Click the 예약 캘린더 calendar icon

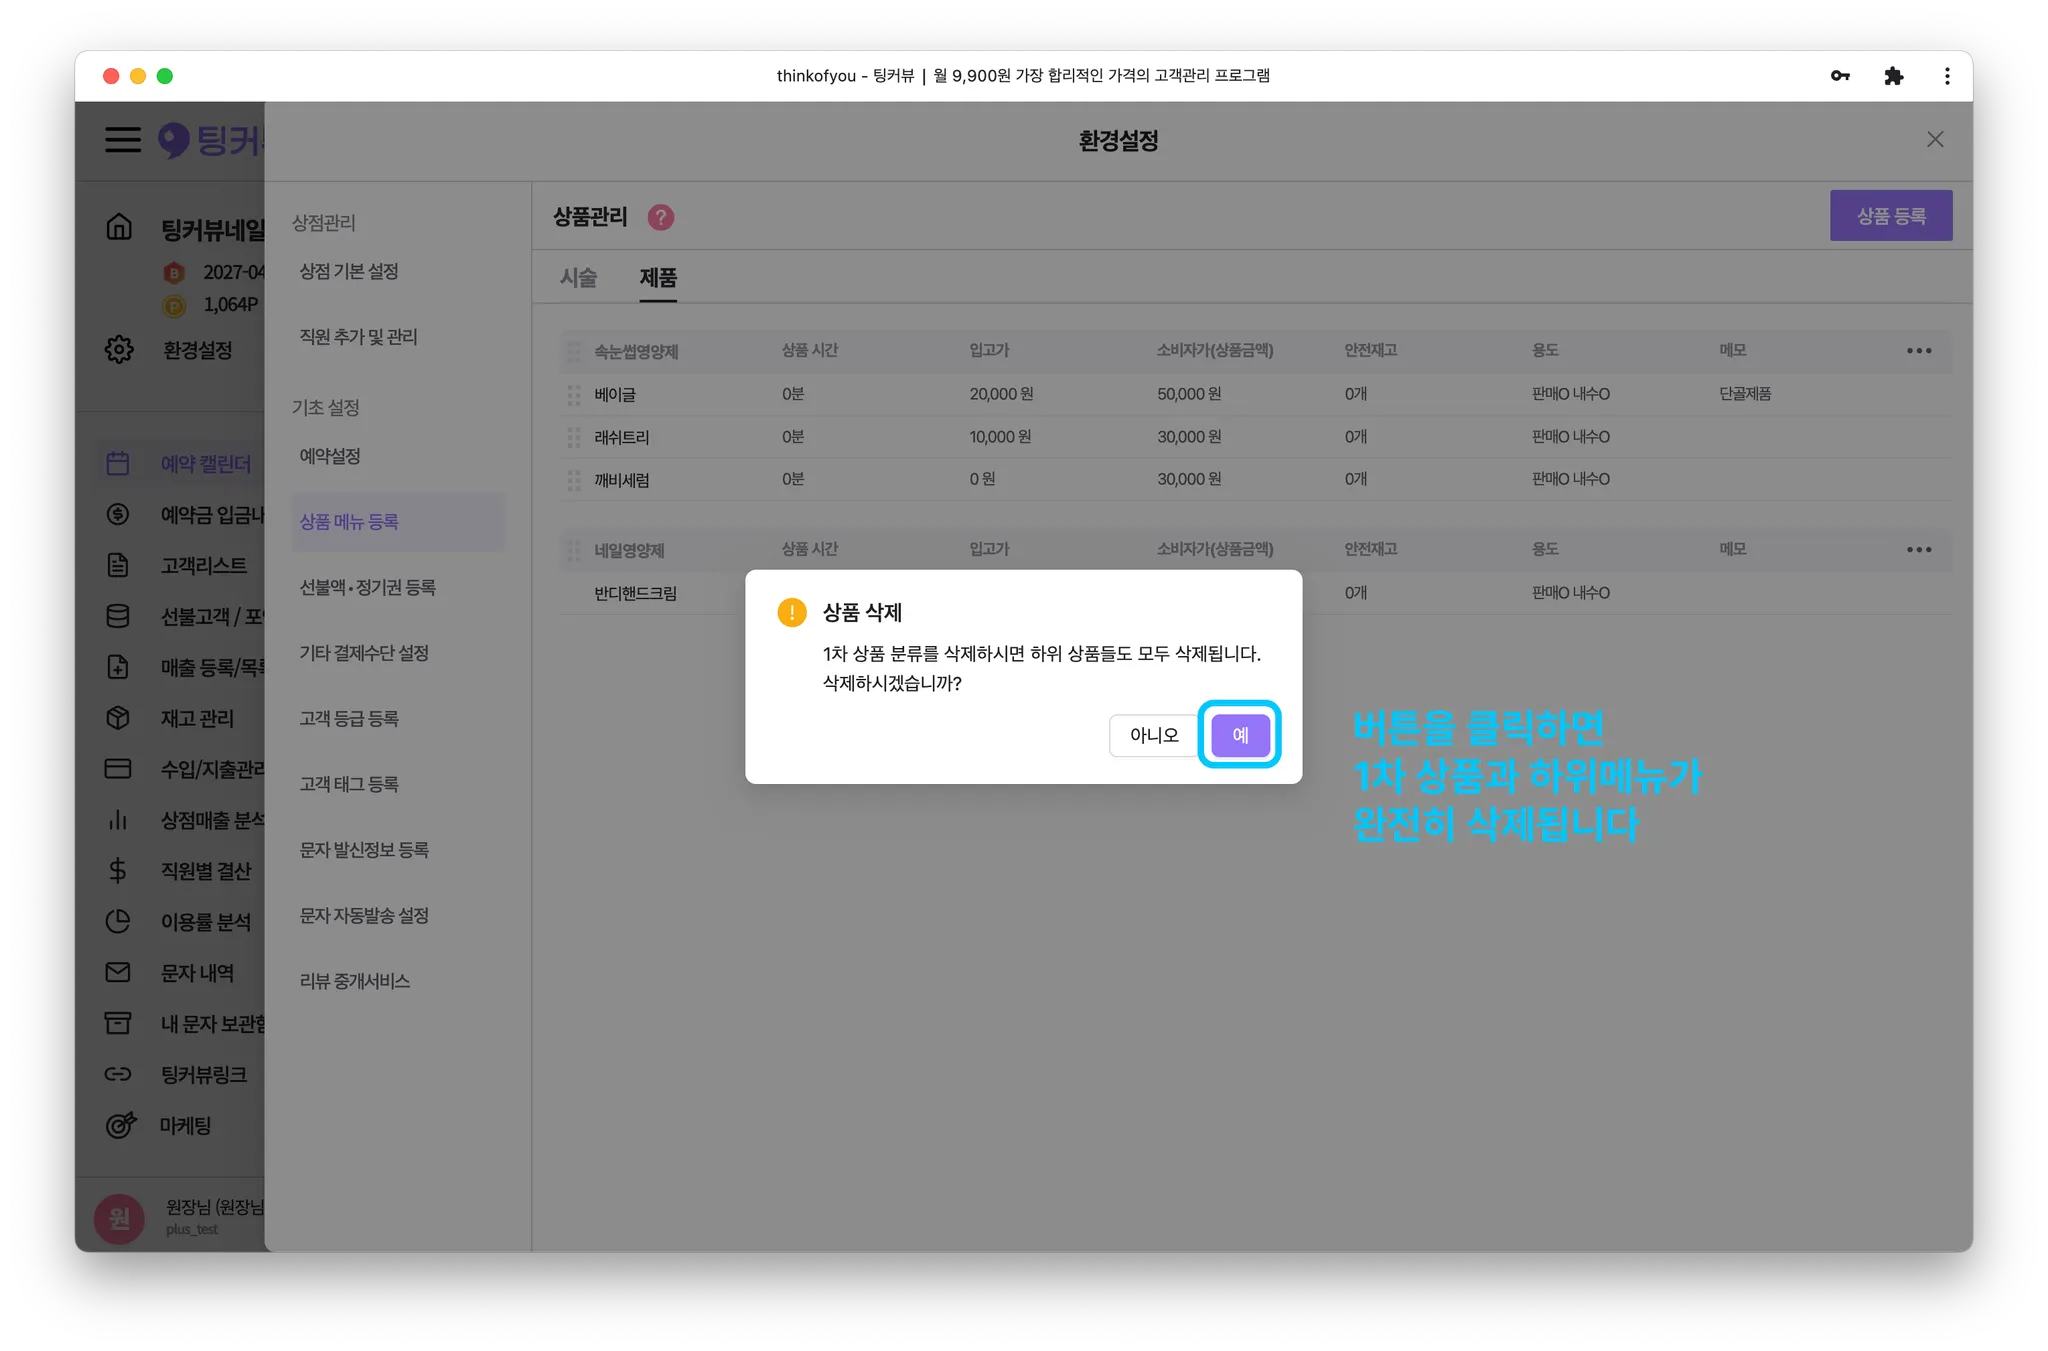(x=118, y=463)
